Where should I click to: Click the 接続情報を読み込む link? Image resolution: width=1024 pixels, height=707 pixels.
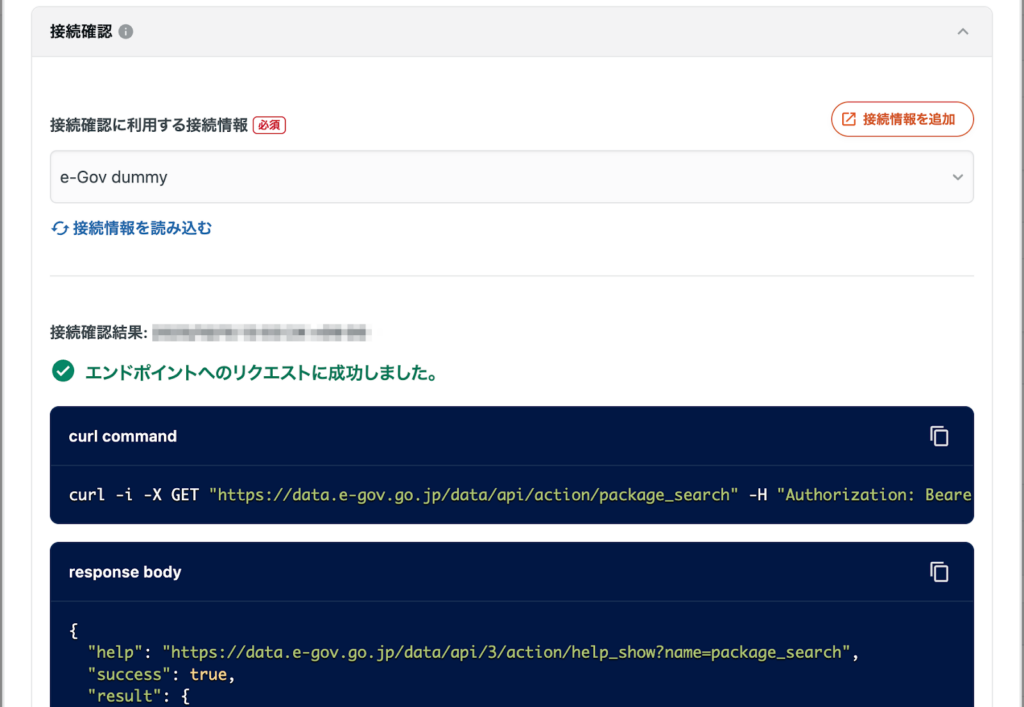[x=142, y=228]
